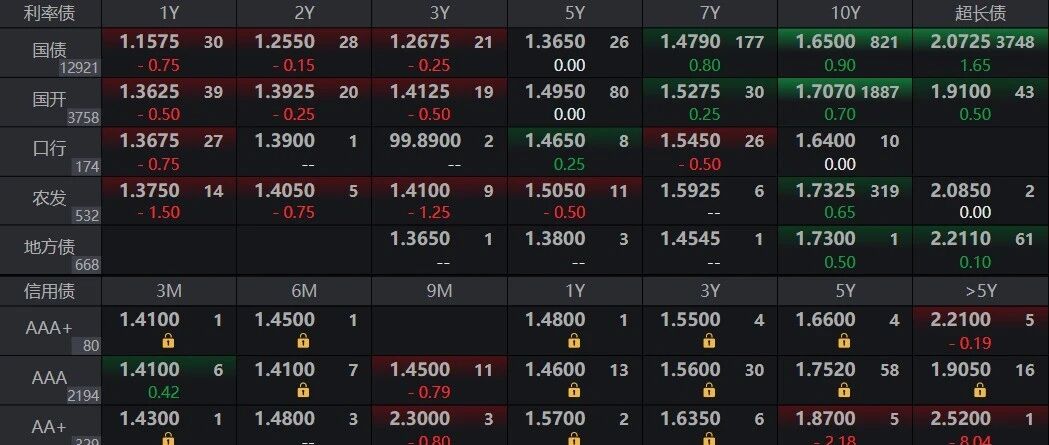Click lock icon under AAA >5Y 1.9050
This screenshot has height=445, width=1049.
(x=979, y=390)
